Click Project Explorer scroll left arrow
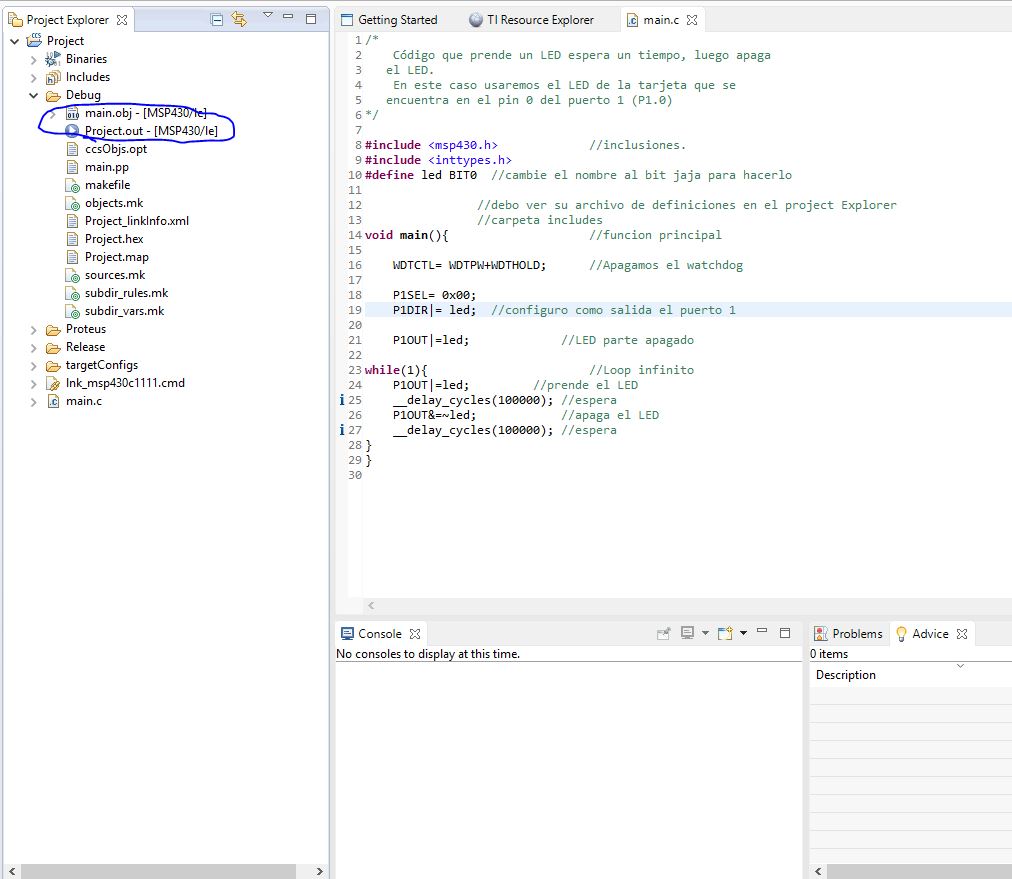The height and width of the screenshot is (879, 1012). click(x=12, y=871)
